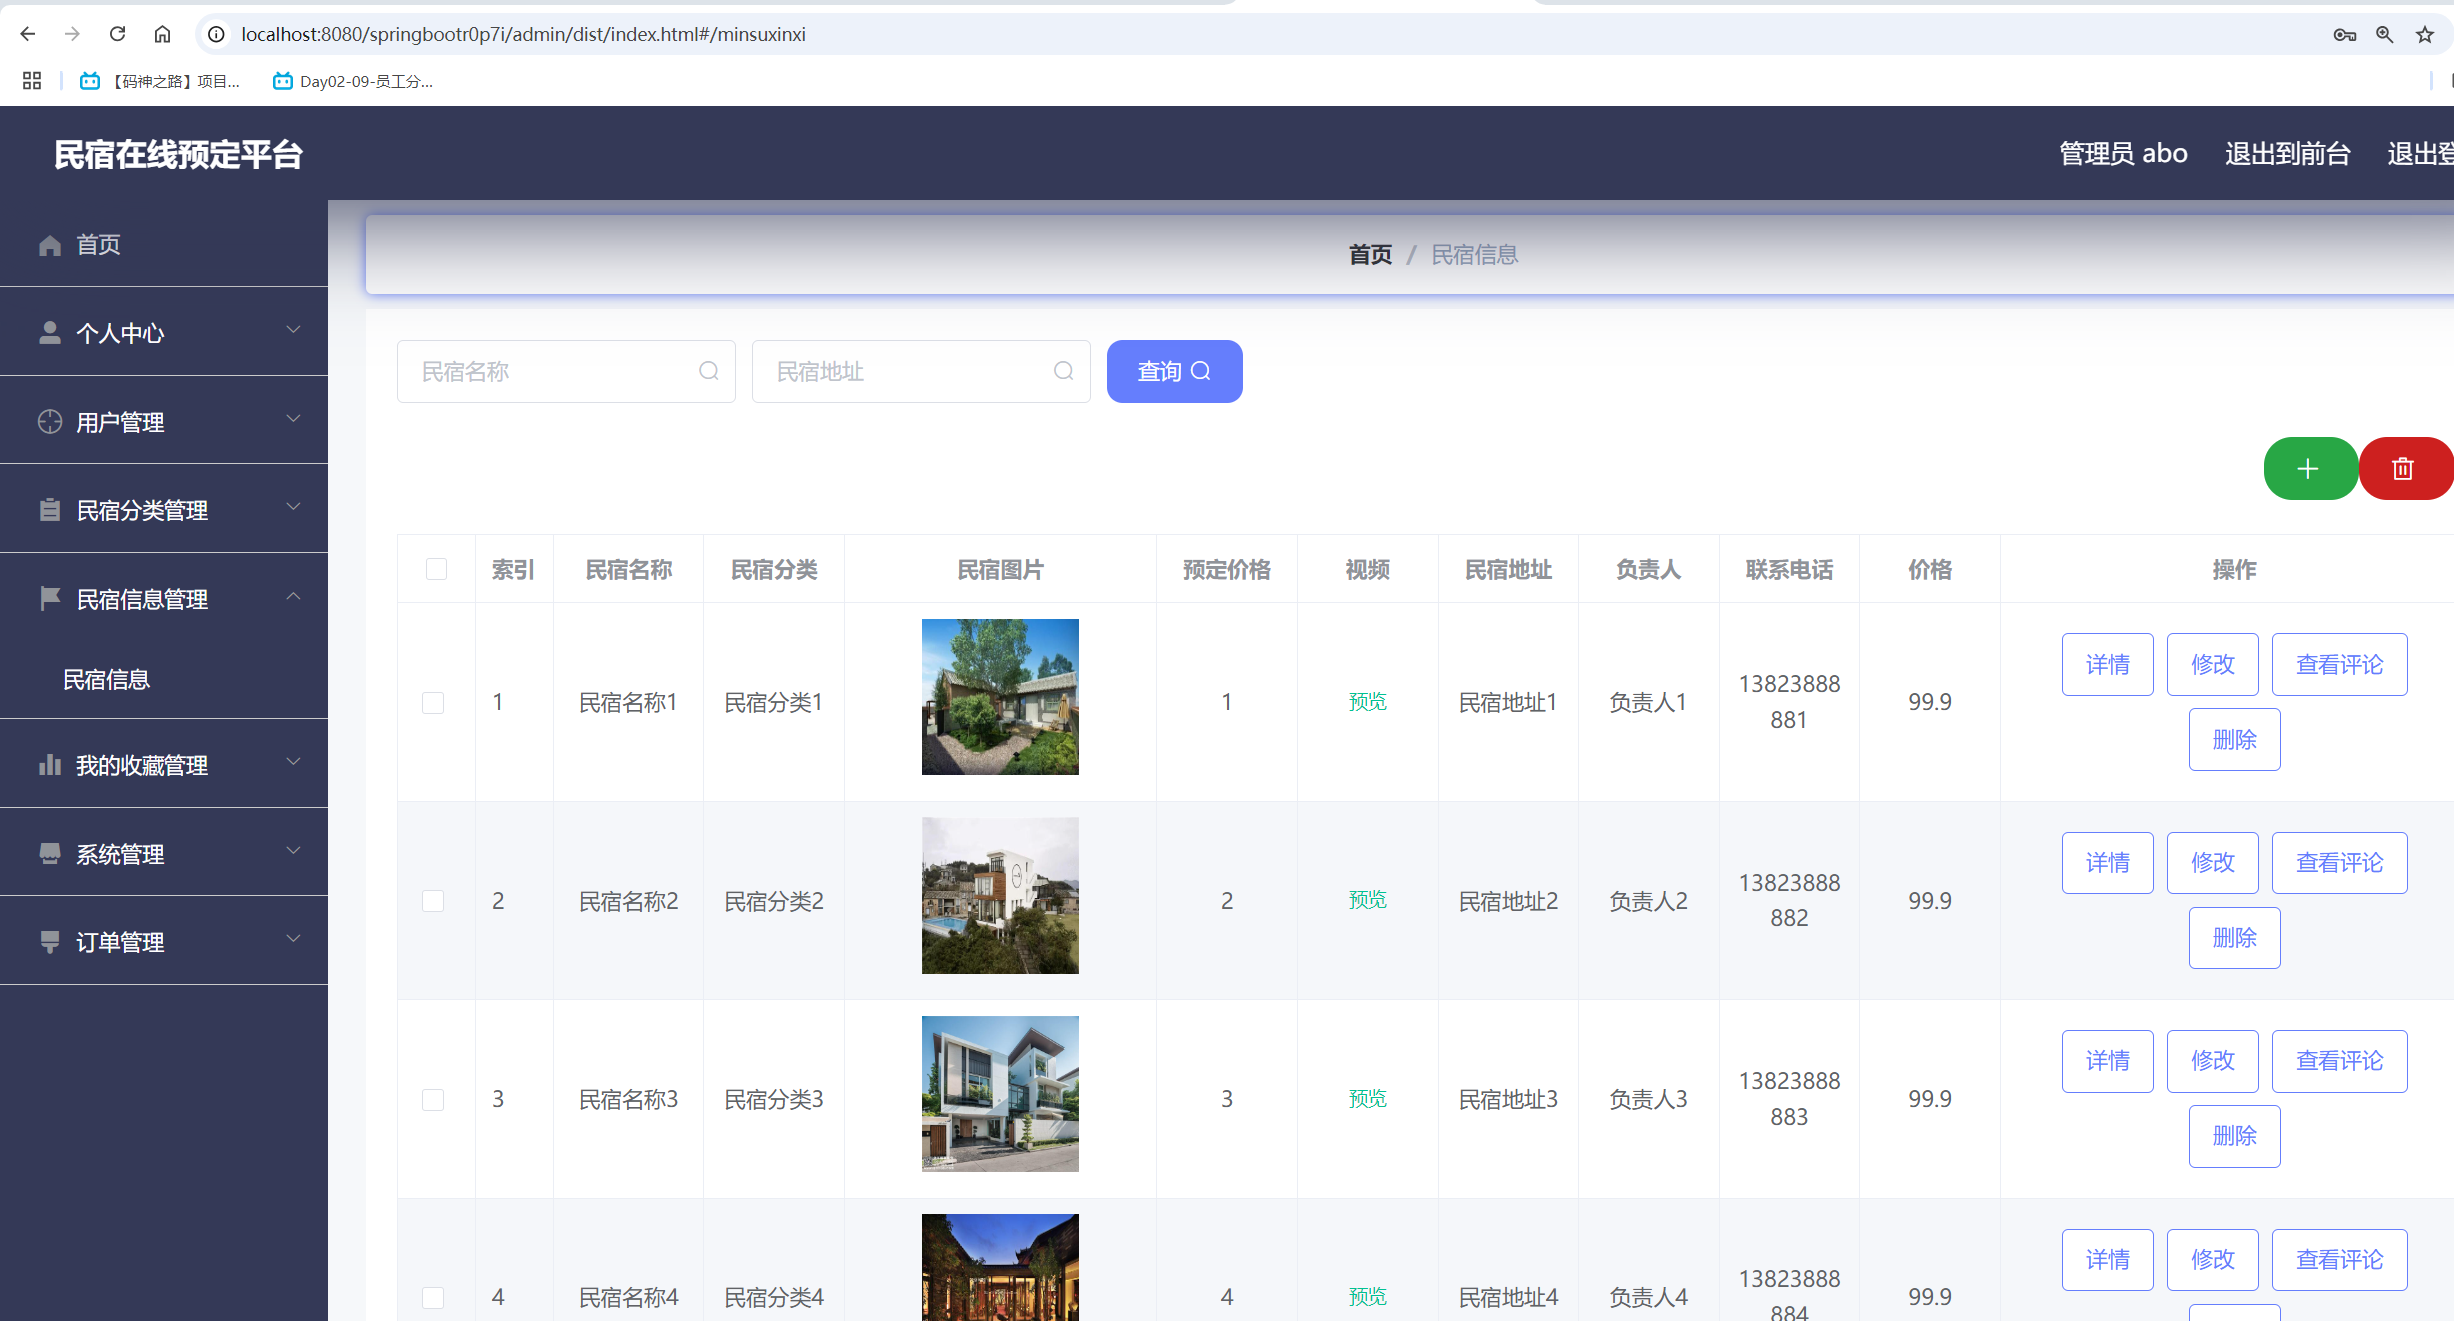Click the browser home button
This screenshot has width=2454, height=1321.
pos(162,34)
